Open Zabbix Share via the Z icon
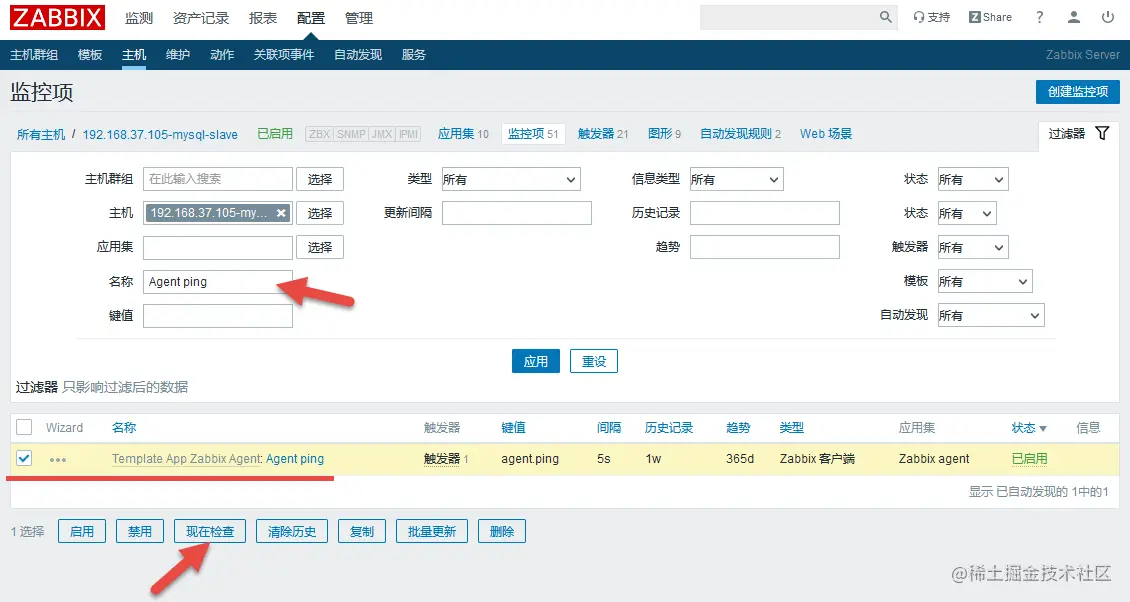This screenshot has width=1130, height=602. (975, 16)
